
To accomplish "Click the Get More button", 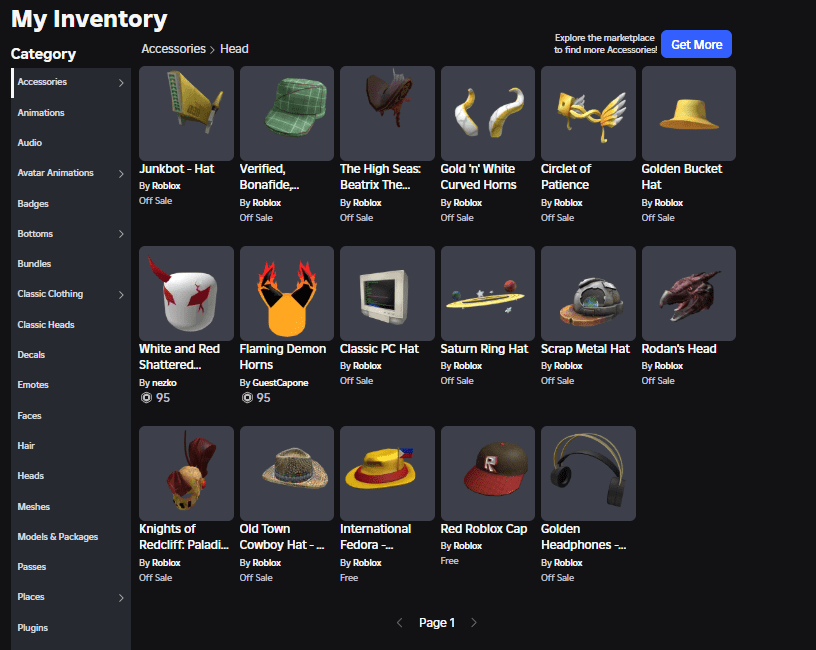I will (696, 44).
